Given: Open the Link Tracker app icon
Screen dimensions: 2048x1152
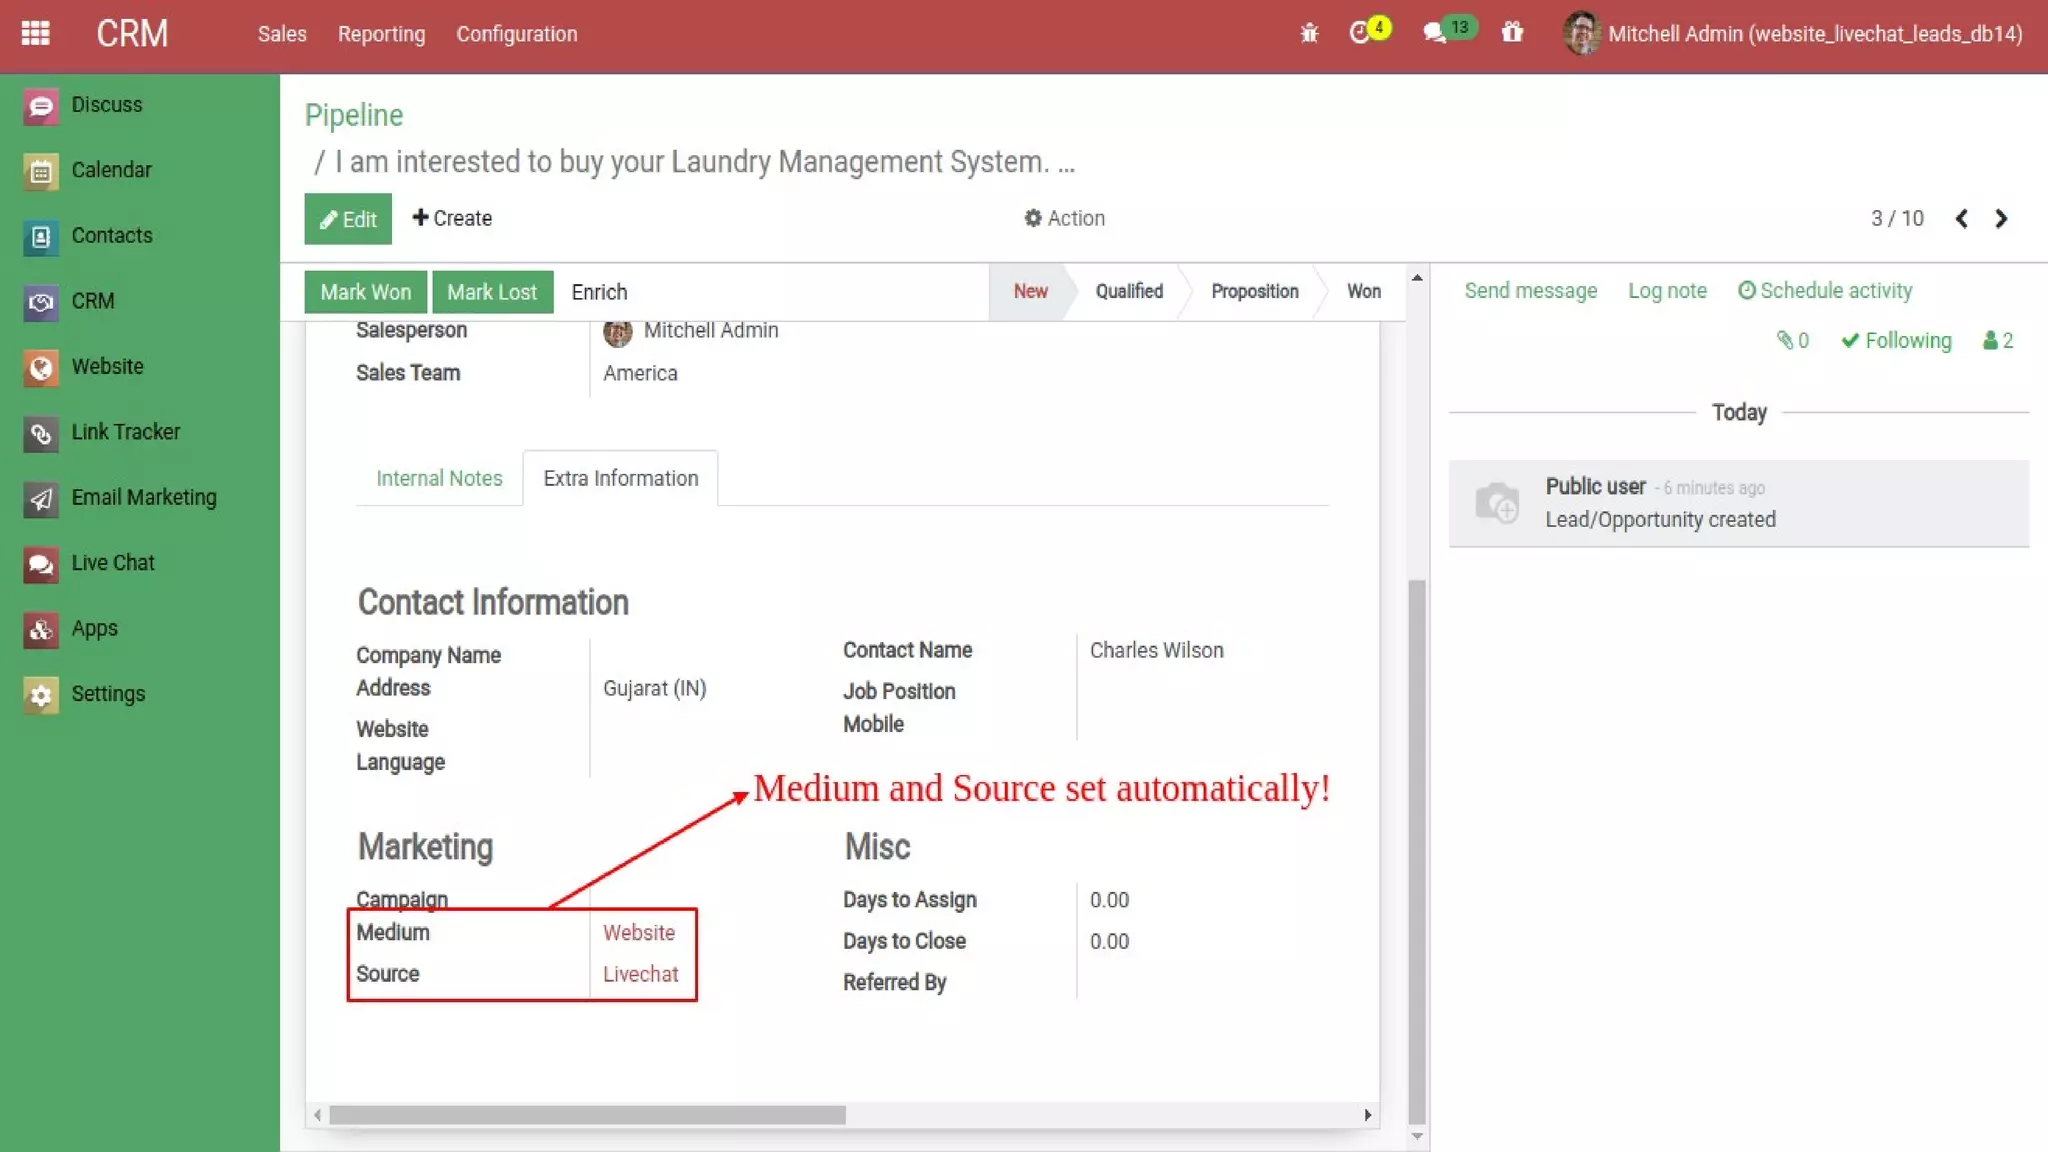Looking at the screenshot, I should click(40, 433).
